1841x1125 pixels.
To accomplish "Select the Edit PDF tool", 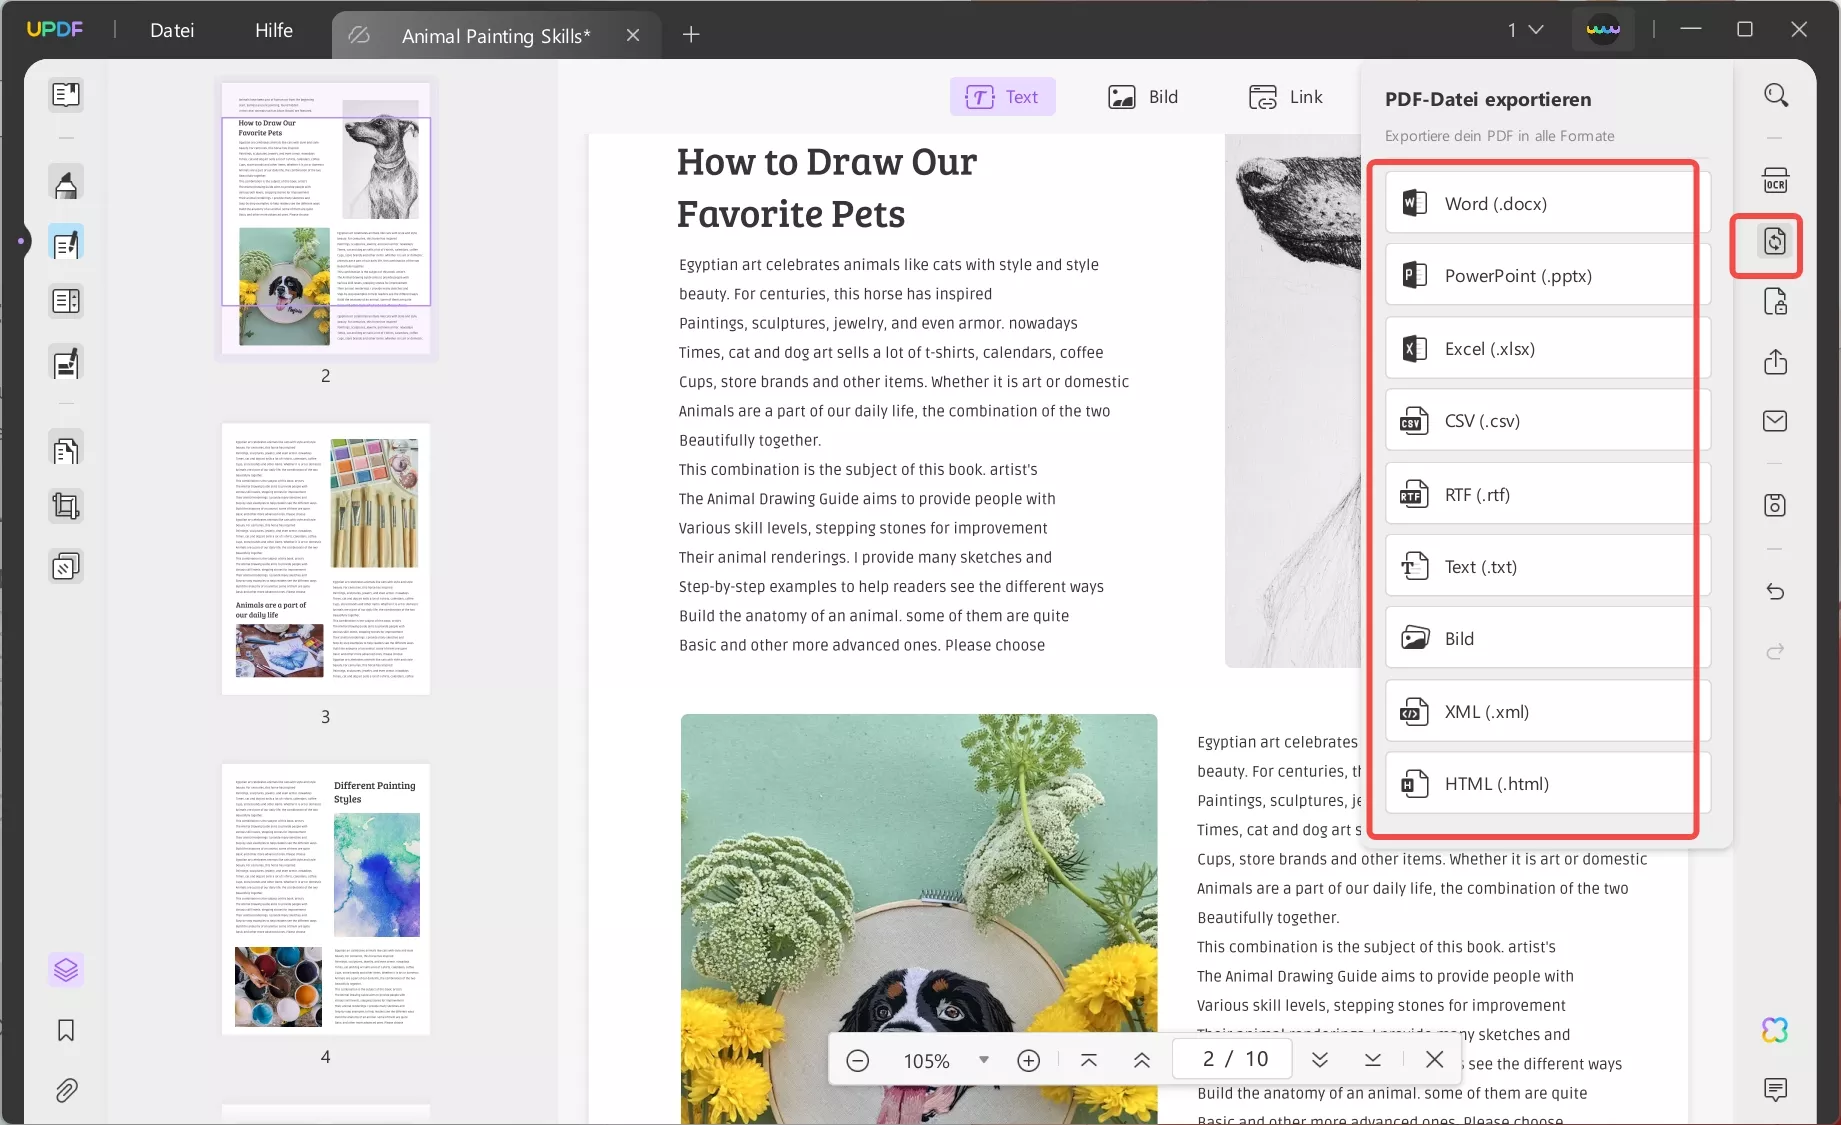I will pos(66,243).
